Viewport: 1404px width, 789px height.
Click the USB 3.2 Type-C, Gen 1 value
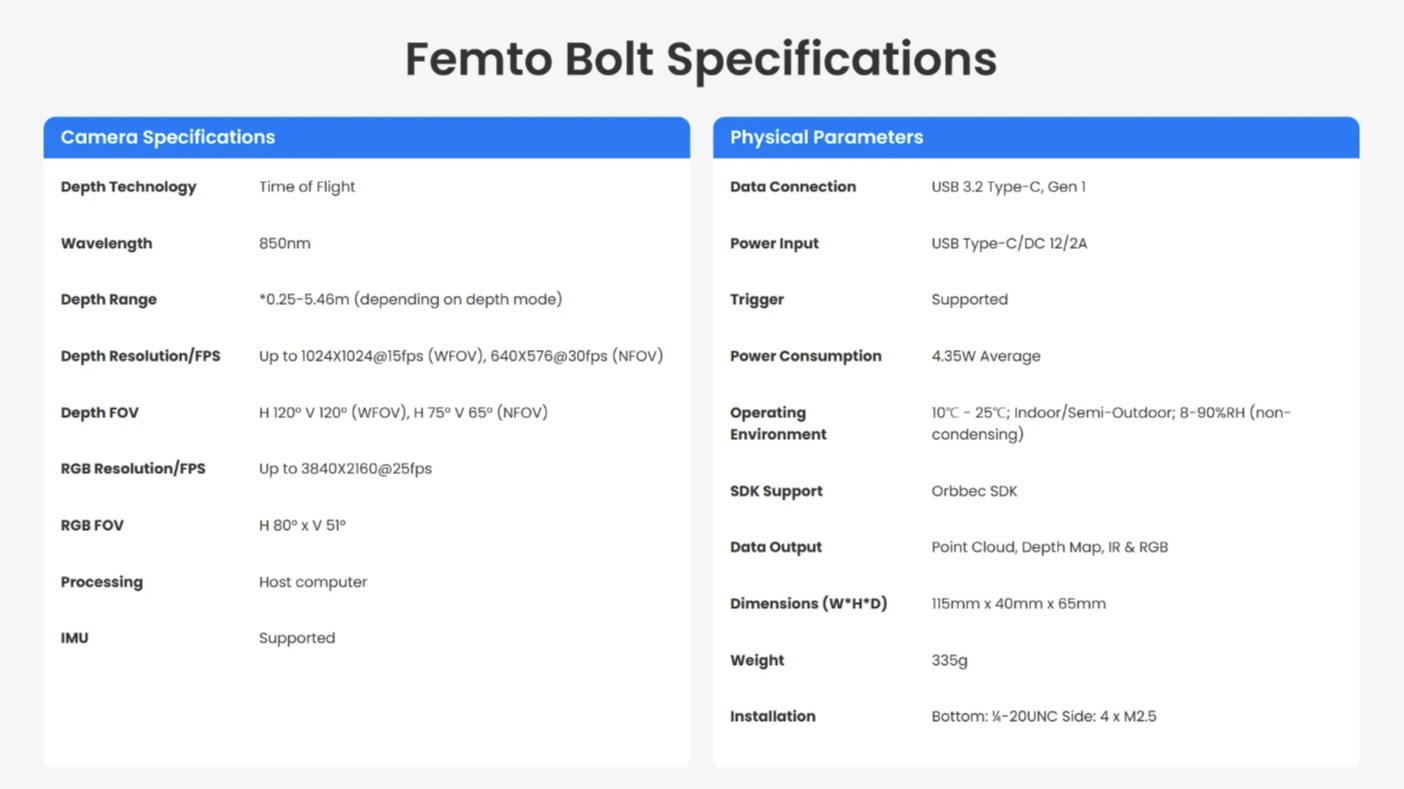click(1008, 187)
